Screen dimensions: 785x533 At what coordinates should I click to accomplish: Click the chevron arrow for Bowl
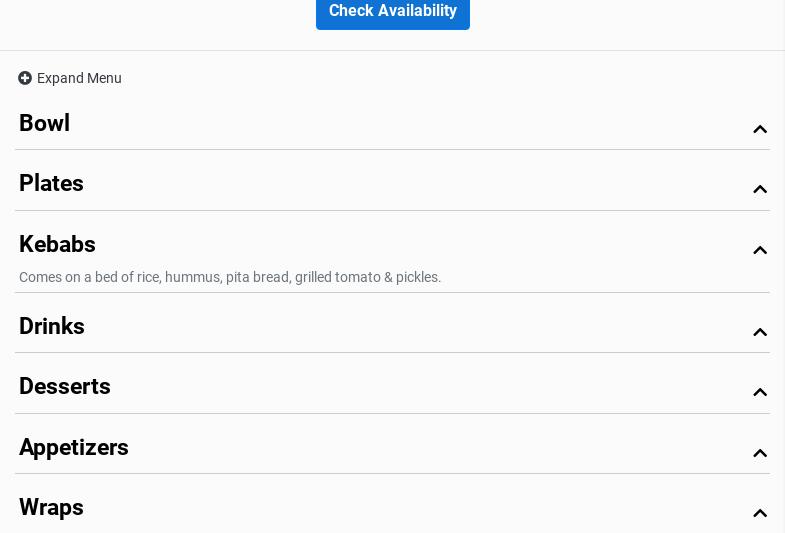click(760, 129)
